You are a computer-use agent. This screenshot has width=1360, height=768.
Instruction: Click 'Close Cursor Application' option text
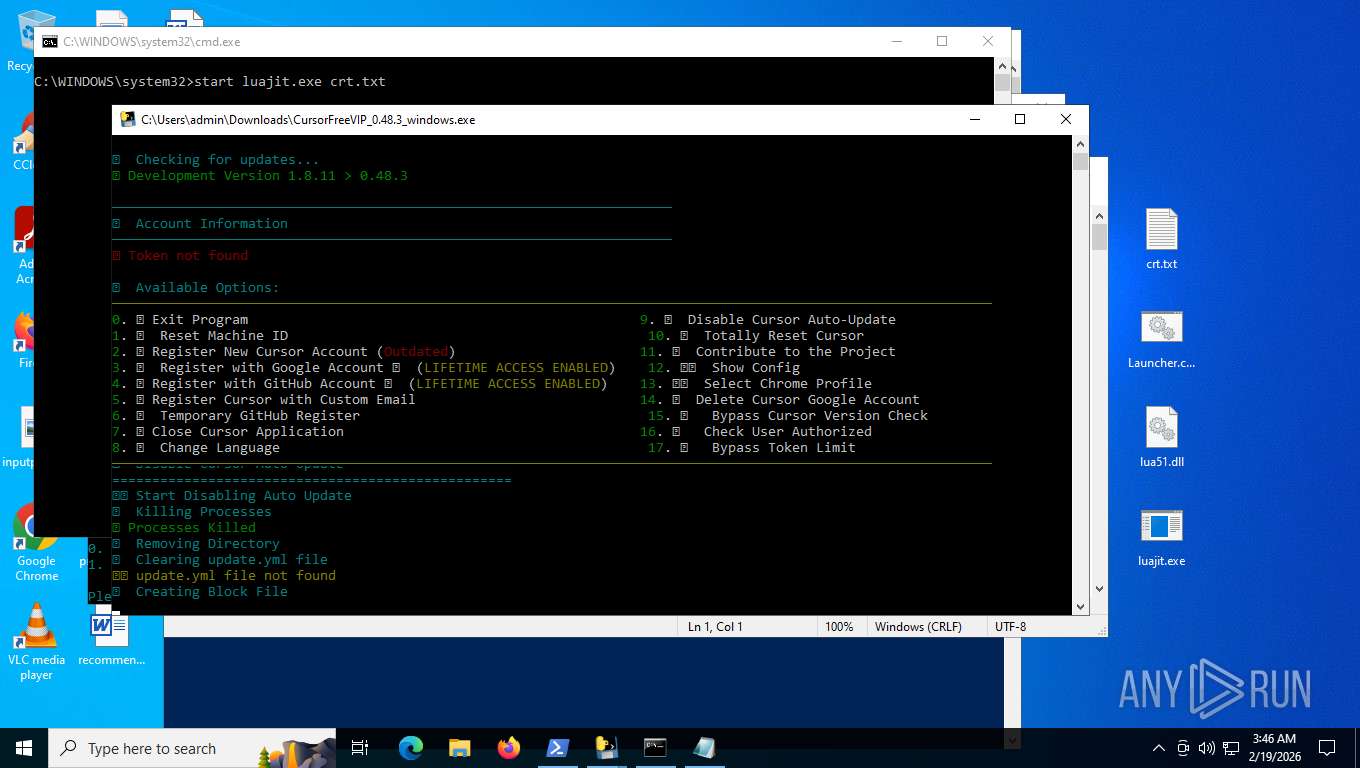pyautogui.click(x=248, y=432)
